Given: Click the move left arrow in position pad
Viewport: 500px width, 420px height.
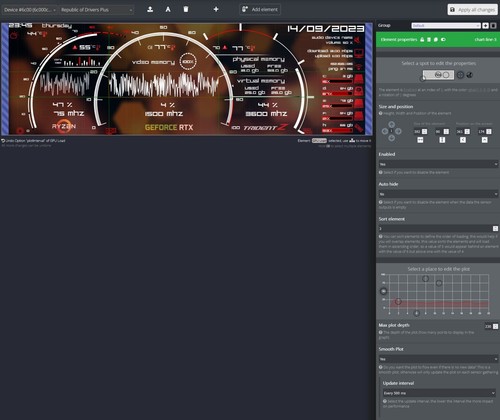Looking at the screenshot, I should click(385, 131).
